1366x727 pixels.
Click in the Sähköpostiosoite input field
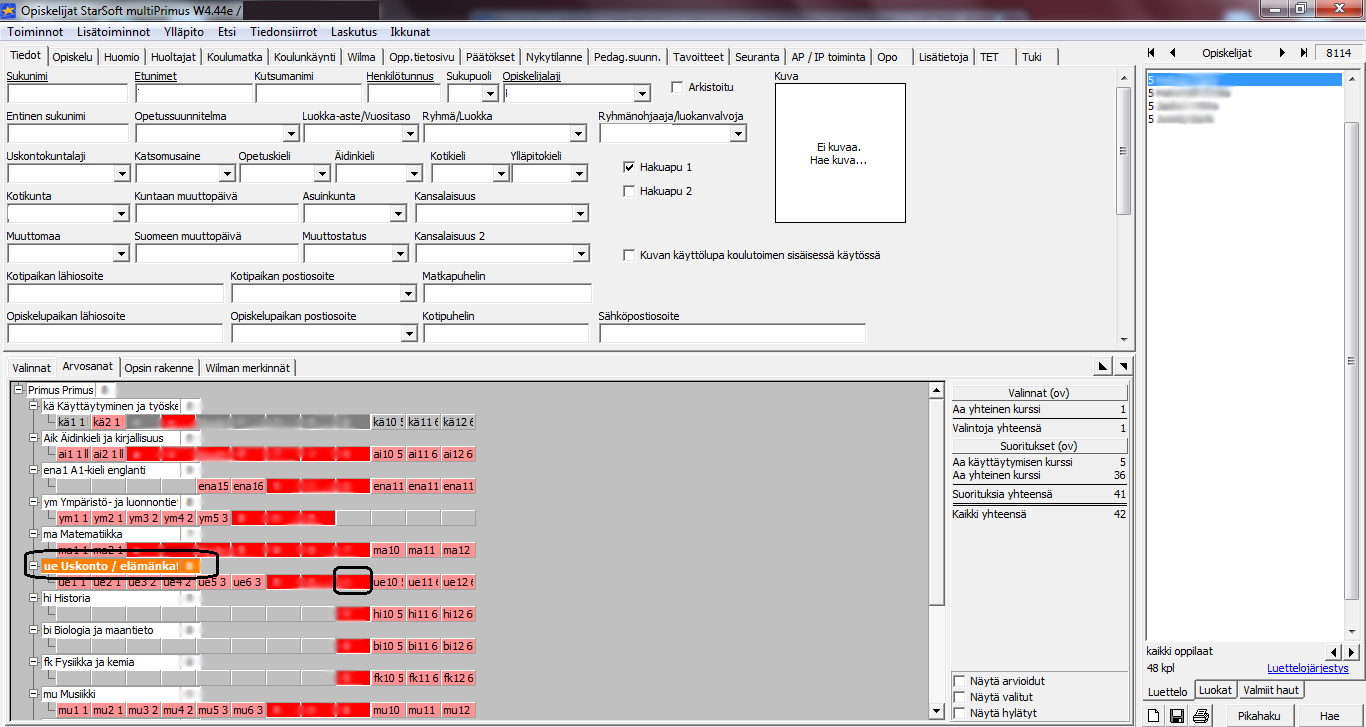tap(732, 334)
